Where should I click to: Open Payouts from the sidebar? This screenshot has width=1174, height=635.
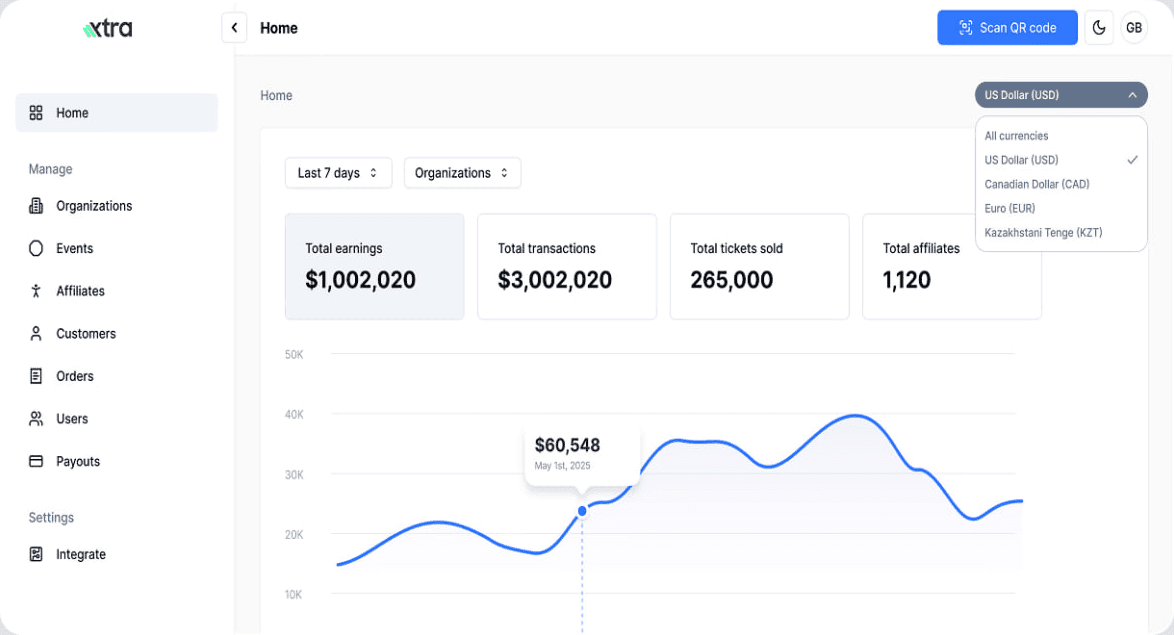(35, 461)
